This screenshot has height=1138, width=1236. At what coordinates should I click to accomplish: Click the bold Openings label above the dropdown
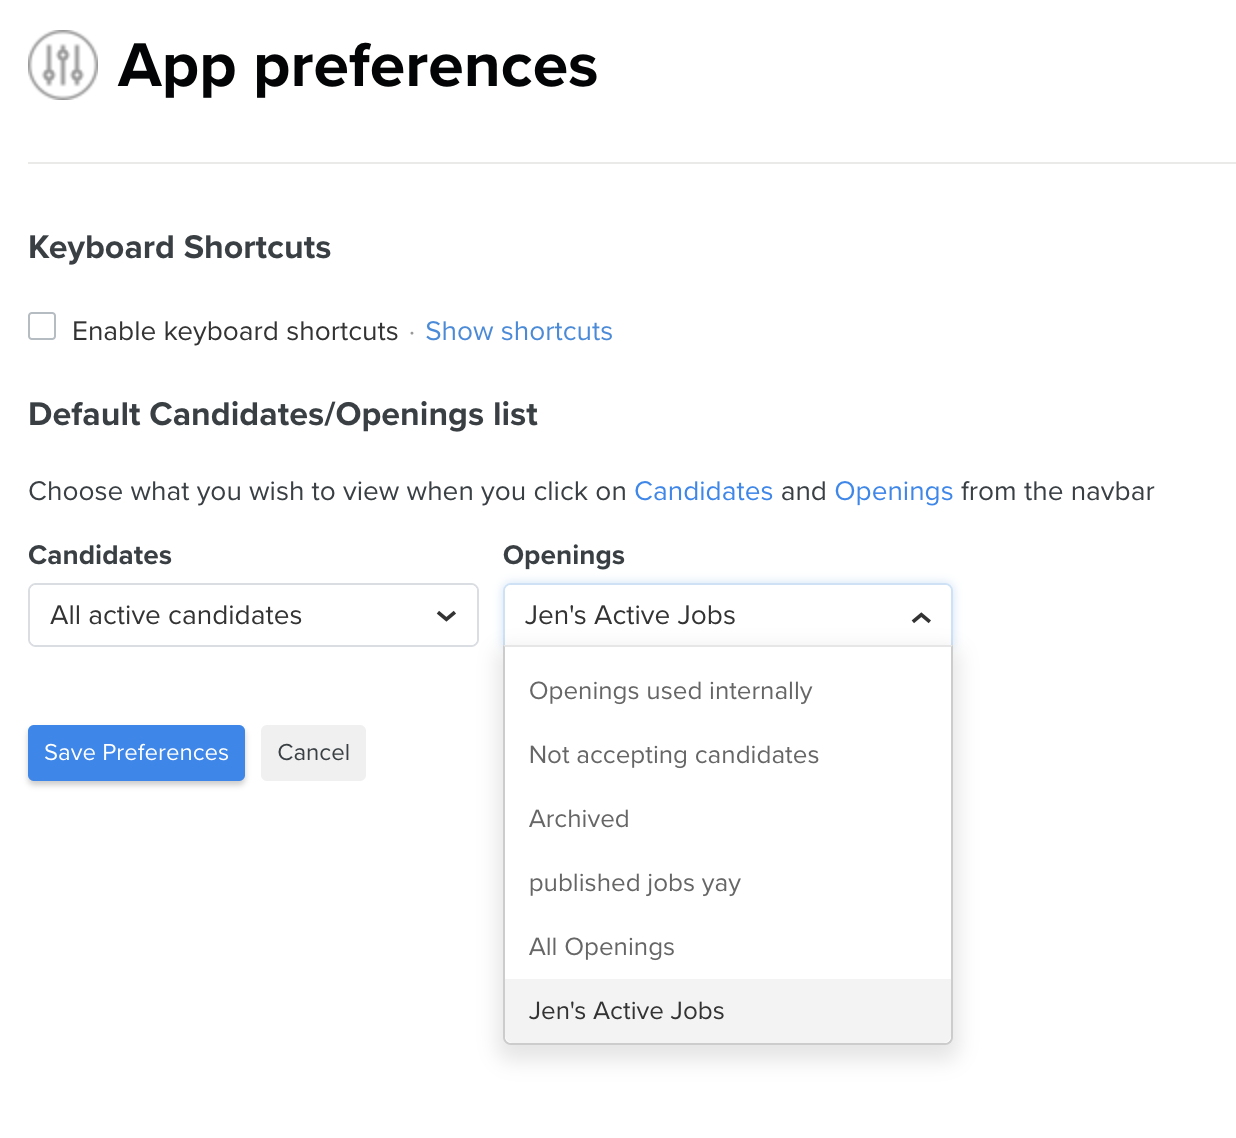coord(563,555)
